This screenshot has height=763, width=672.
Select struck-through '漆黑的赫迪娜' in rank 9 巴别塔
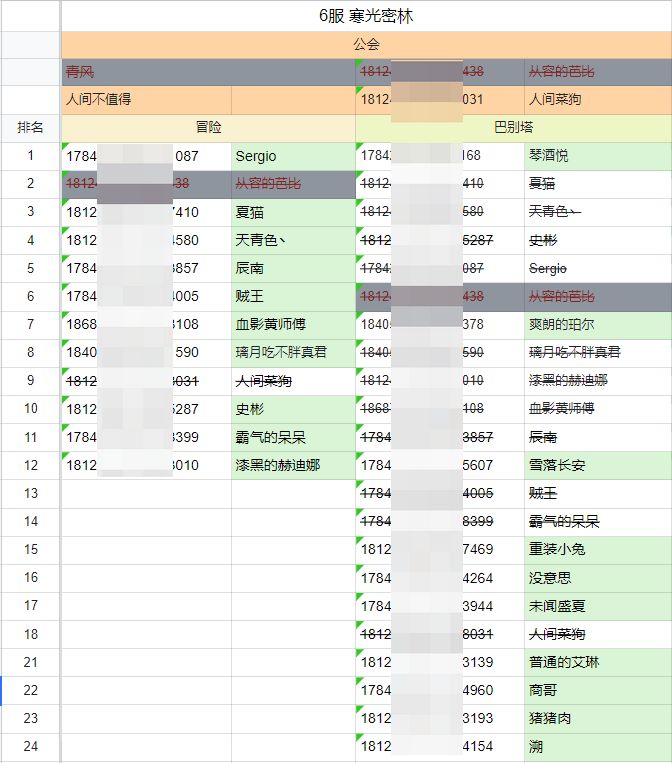click(598, 381)
